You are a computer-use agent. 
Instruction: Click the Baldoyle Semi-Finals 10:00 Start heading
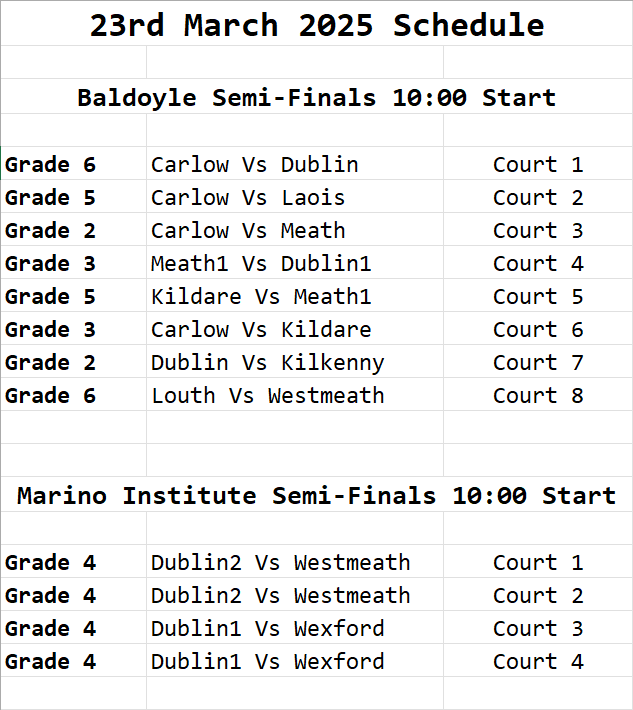(x=317, y=98)
